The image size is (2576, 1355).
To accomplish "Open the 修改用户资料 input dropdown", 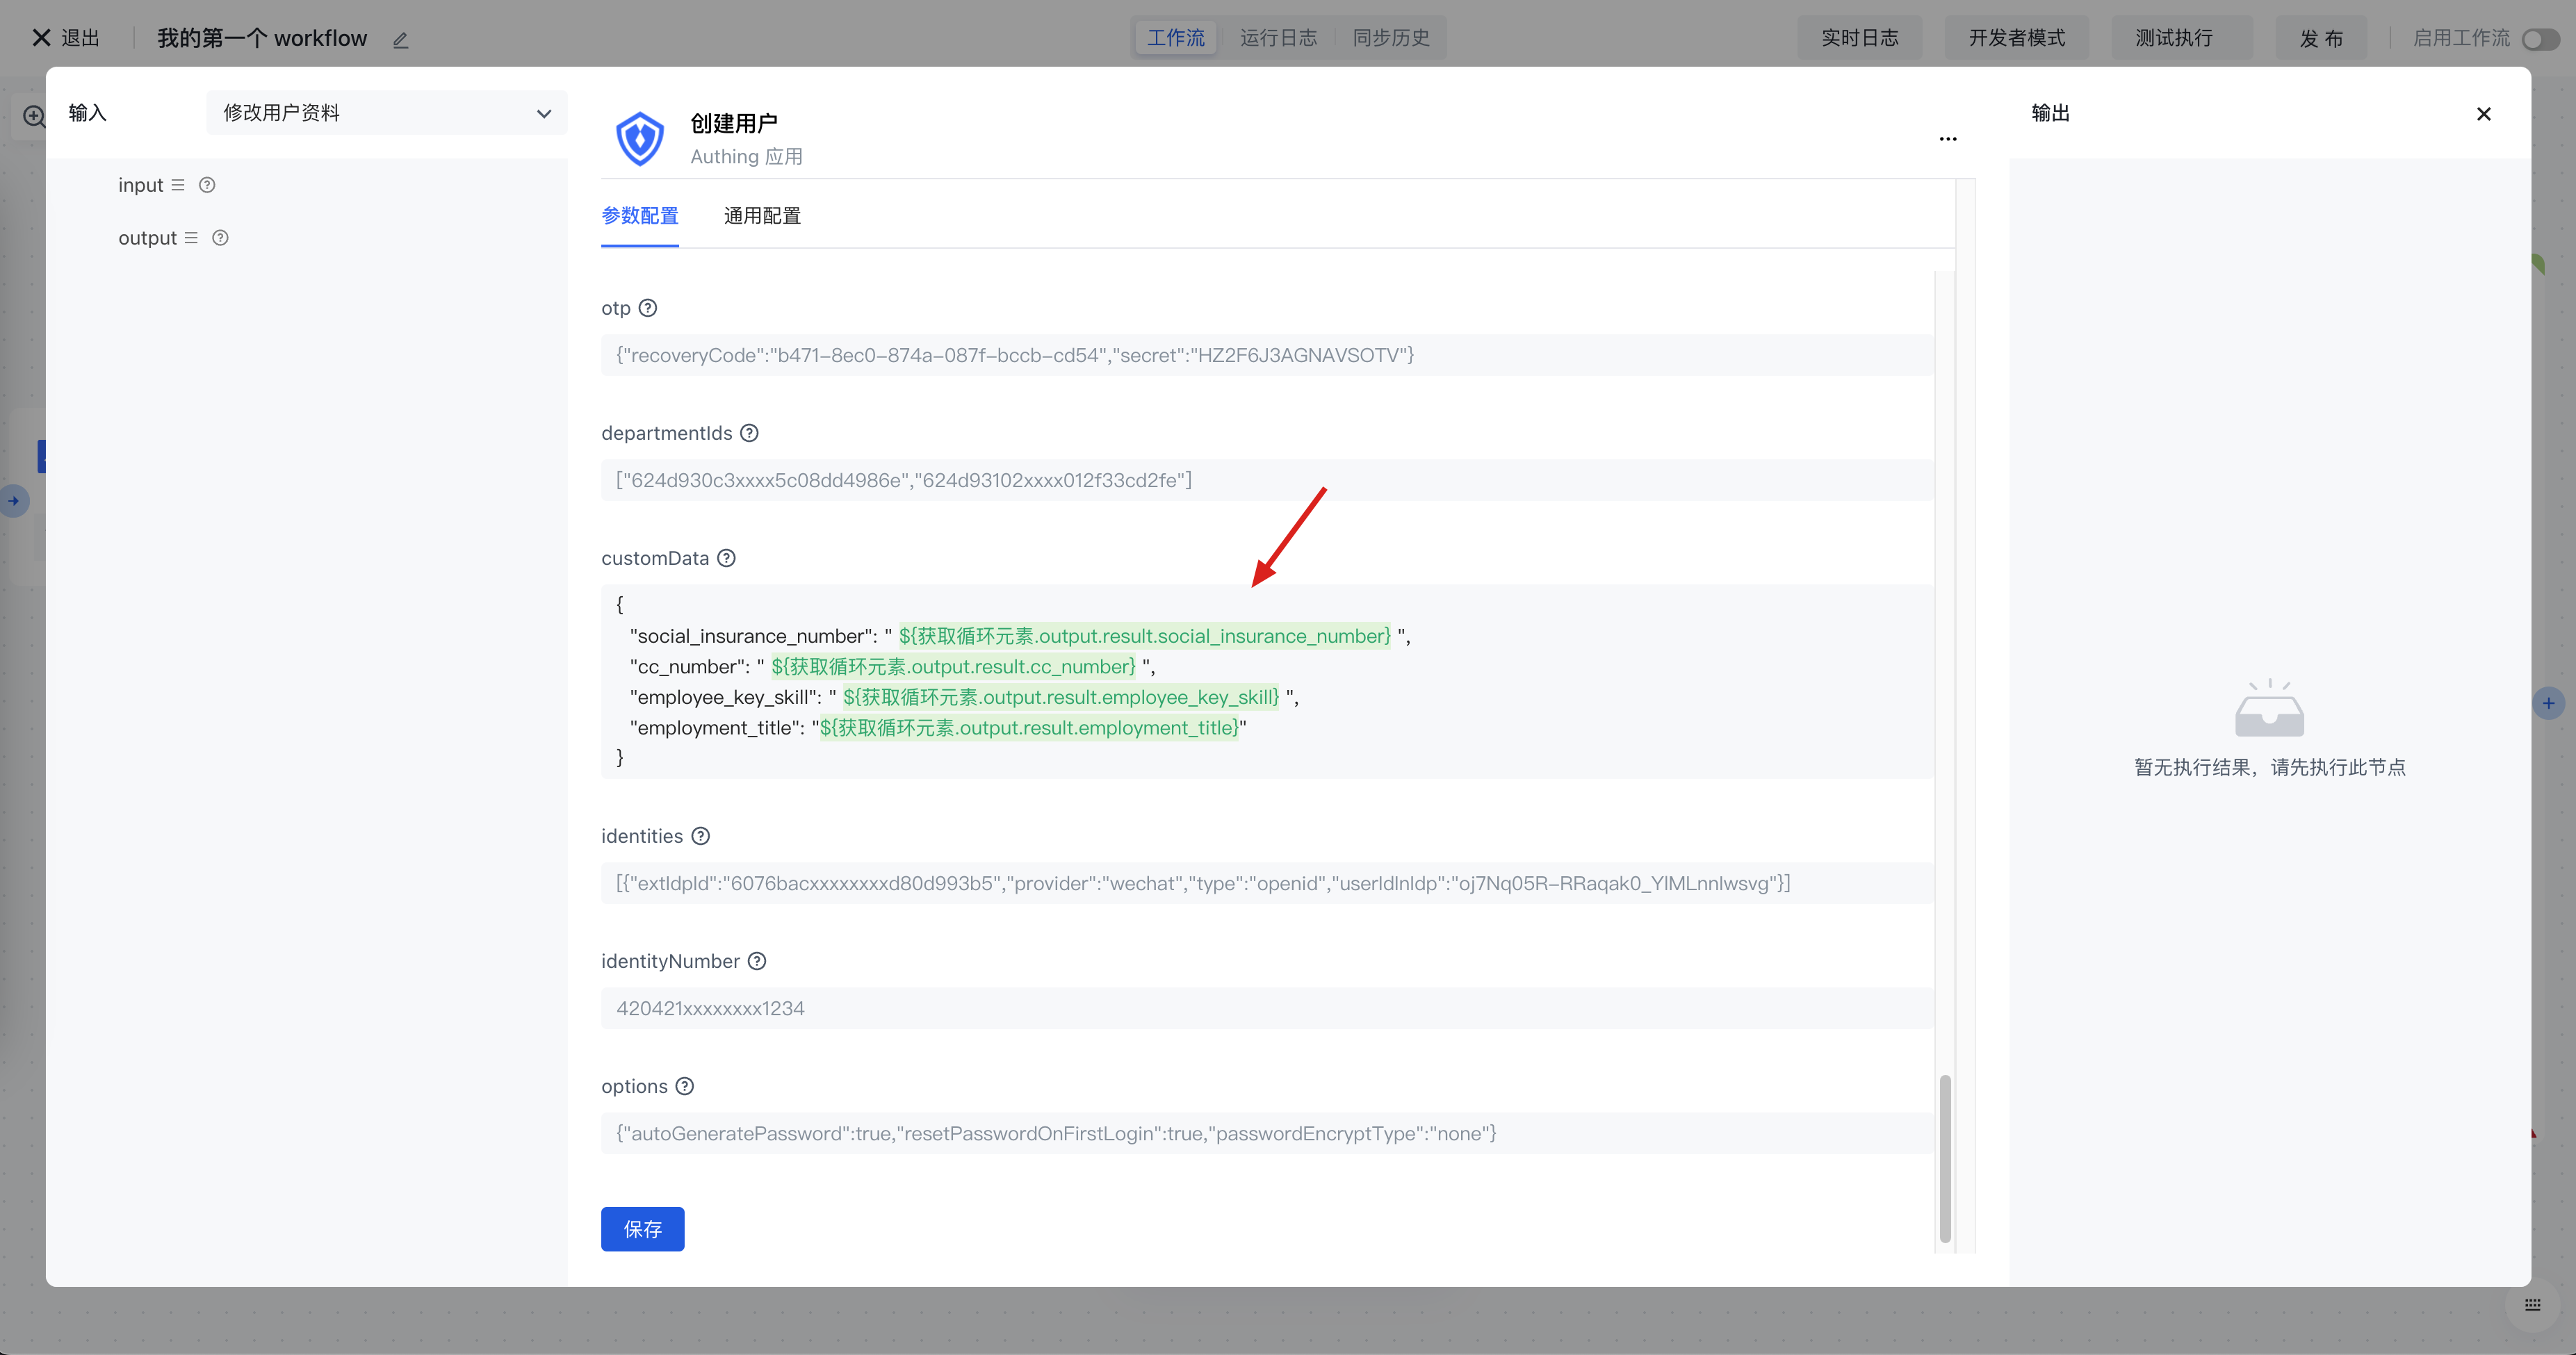I will pyautogui.click(x=386, y=113).
